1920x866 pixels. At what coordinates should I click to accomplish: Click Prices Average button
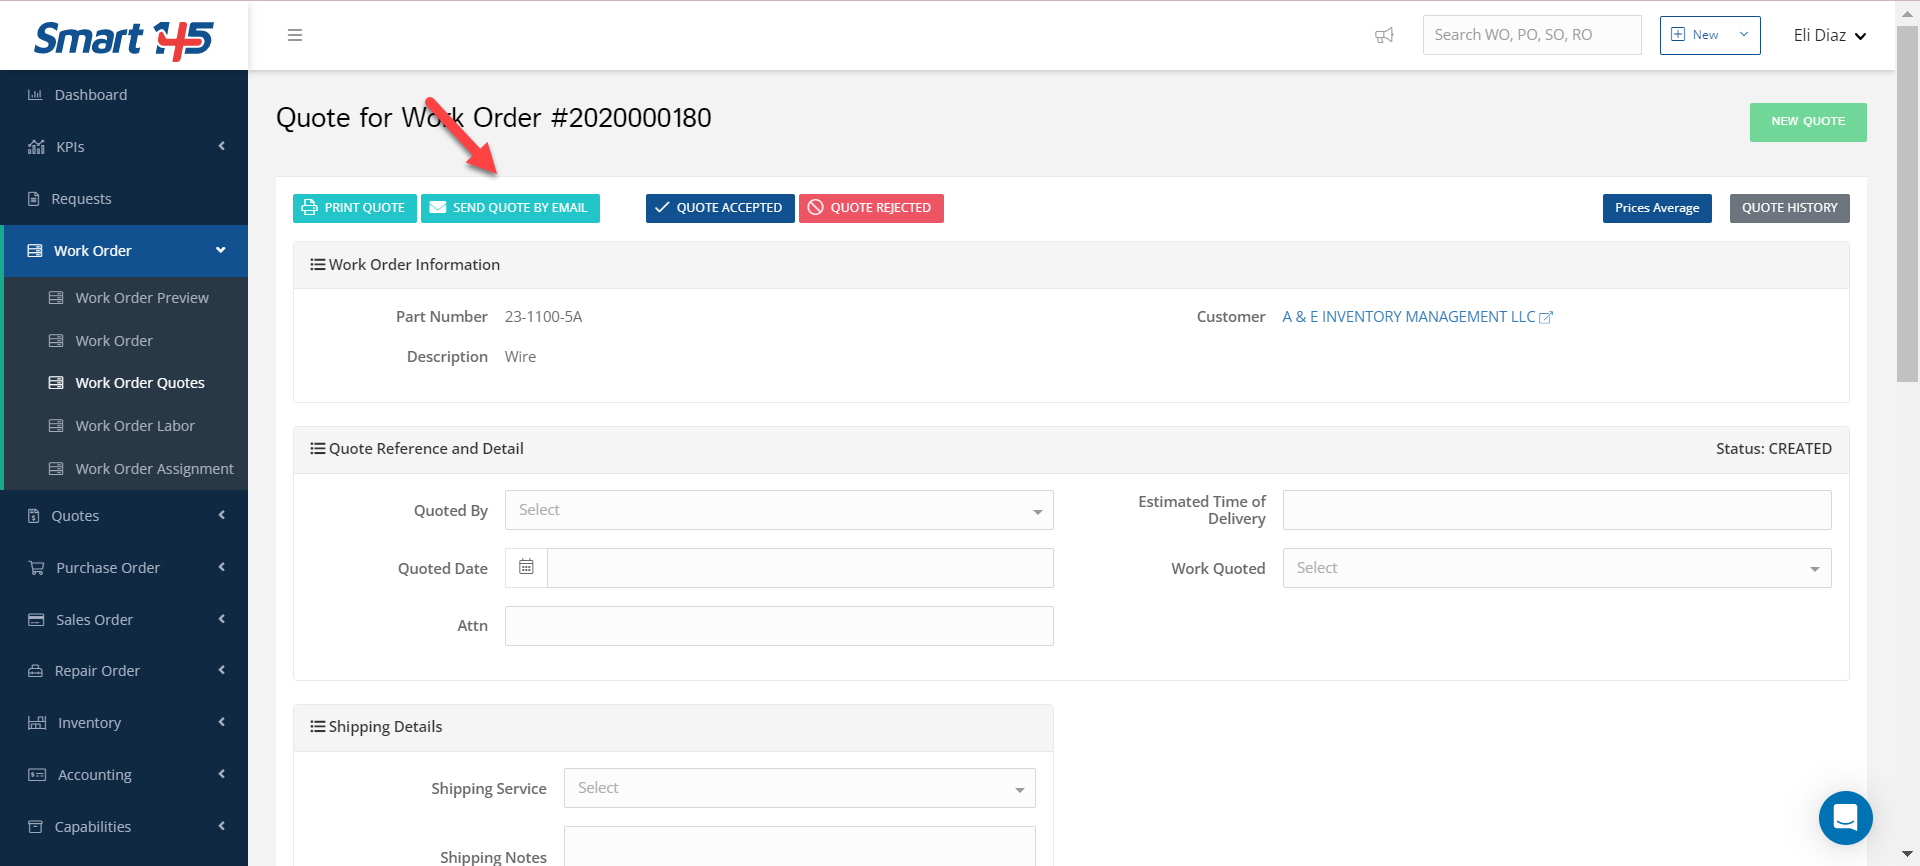pos(1657,208)
